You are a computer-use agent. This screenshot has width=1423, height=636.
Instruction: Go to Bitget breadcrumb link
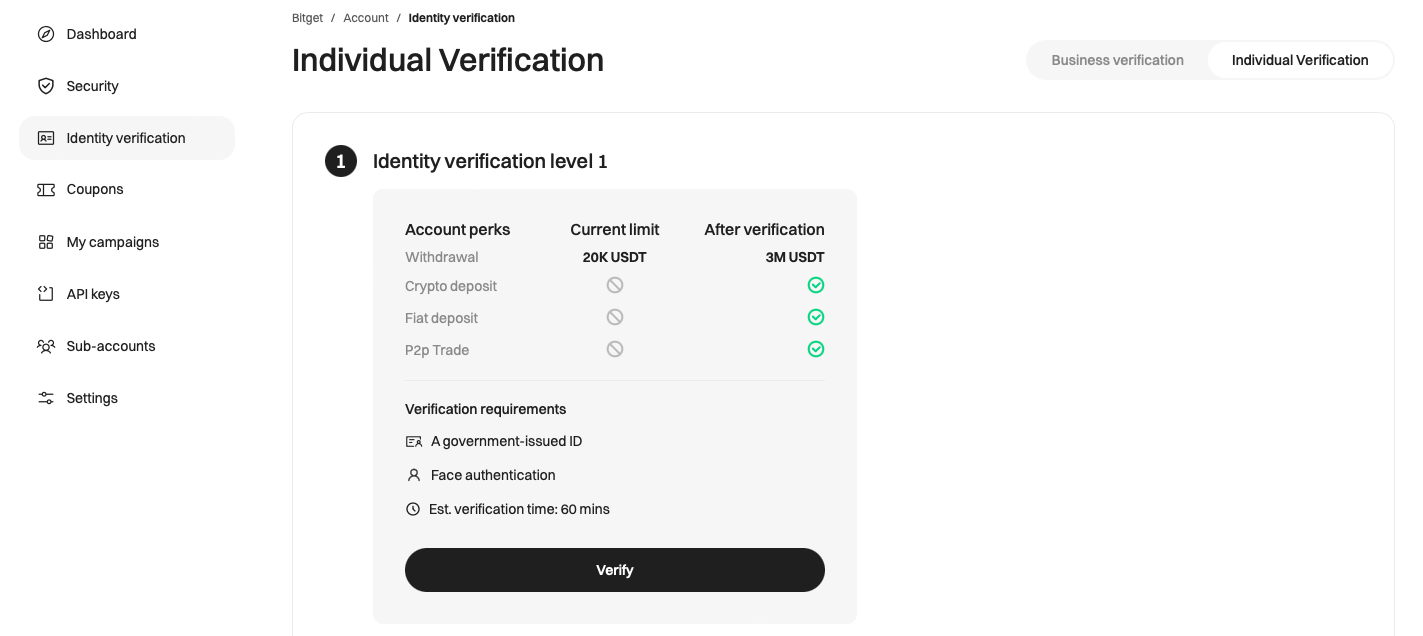pyautogui.click(x=307, y=18)
